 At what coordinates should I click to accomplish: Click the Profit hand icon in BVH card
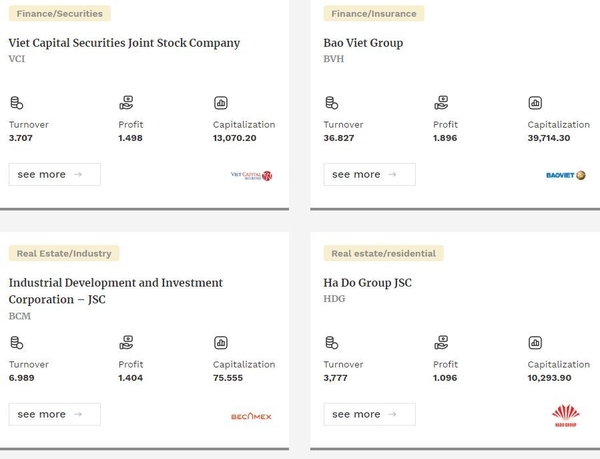click(x=441, y=103)
